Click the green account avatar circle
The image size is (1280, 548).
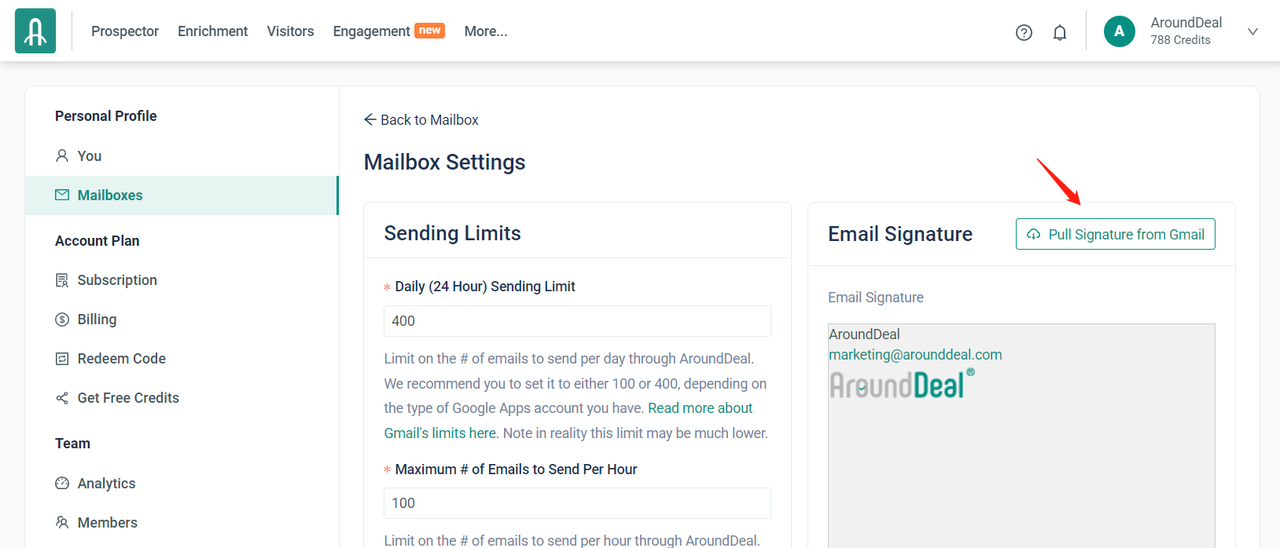pyautogui.click(x=1119, y=31)
